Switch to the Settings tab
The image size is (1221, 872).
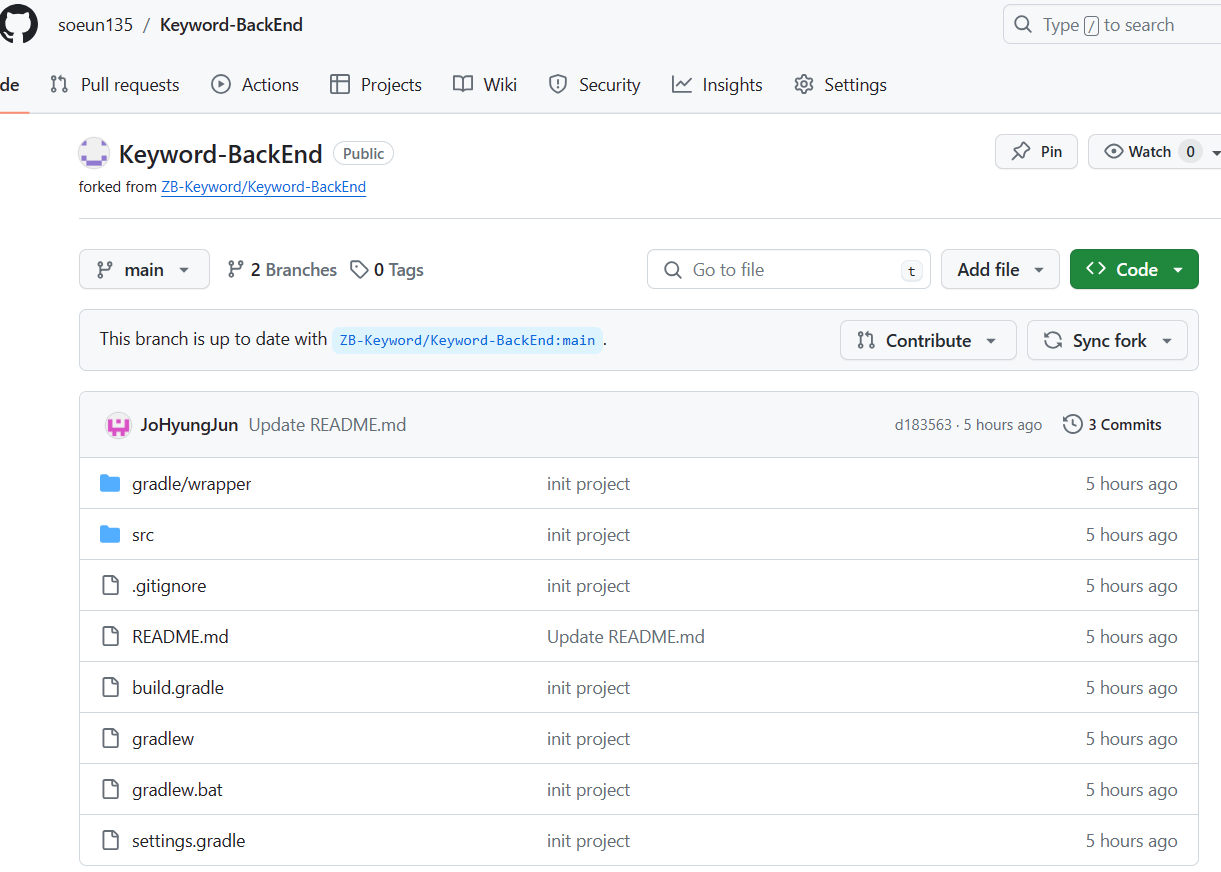pos(840,85)
